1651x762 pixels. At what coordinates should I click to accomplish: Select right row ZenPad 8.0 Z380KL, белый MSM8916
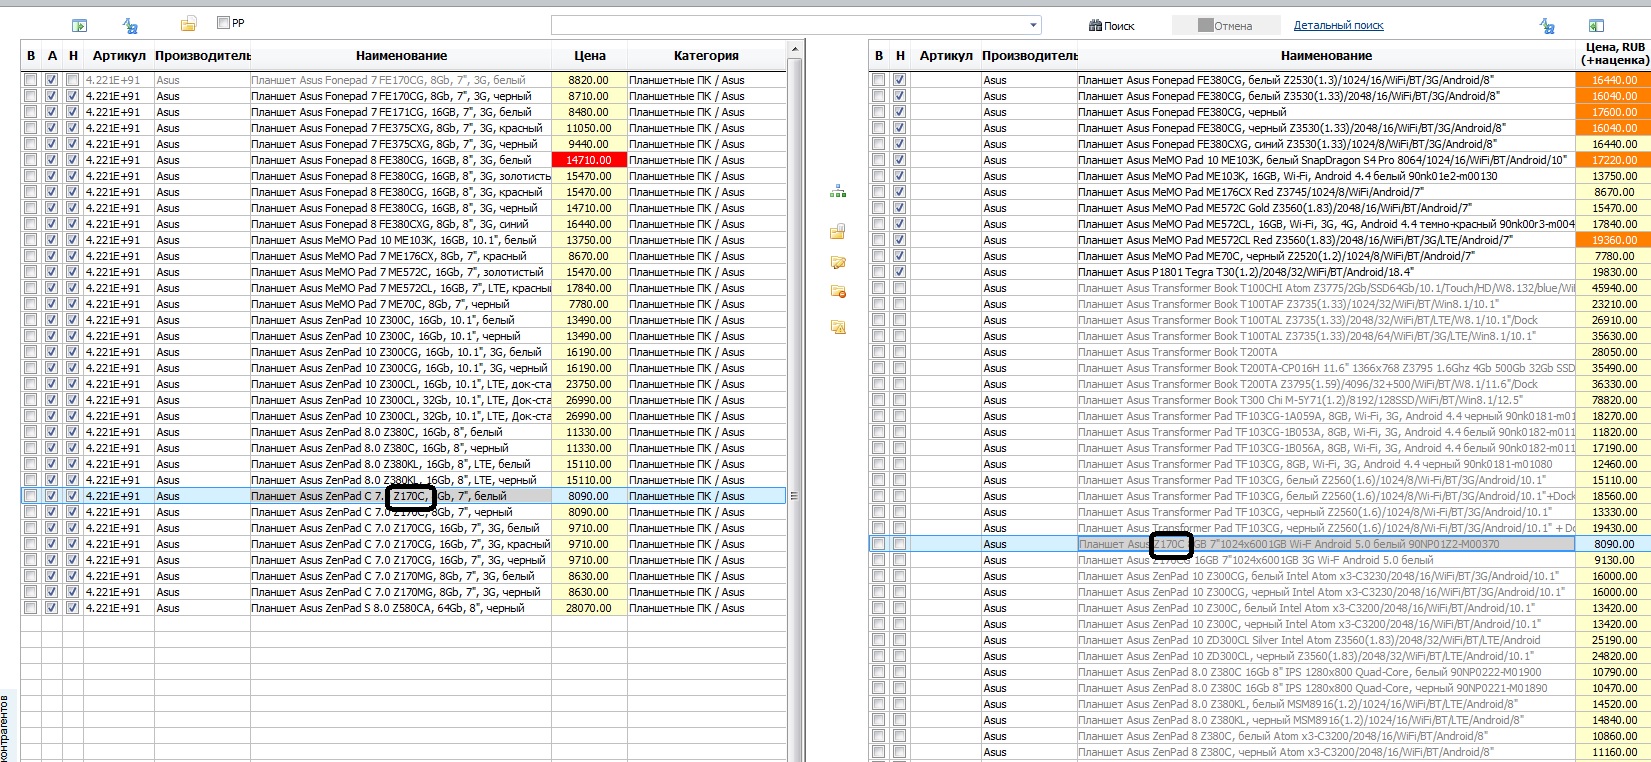[1326, 704]
